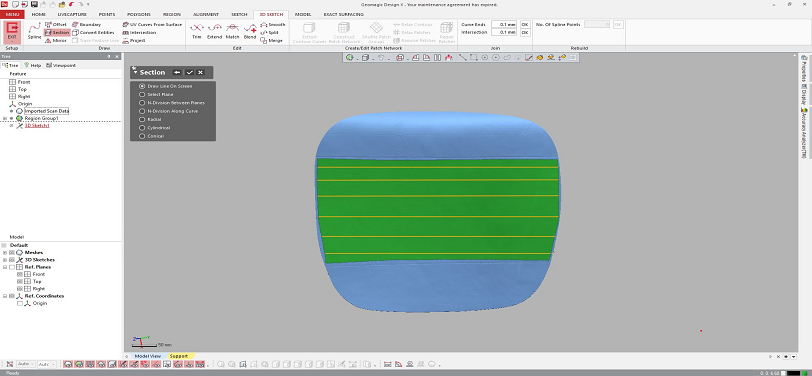Click Convert Entities tool
The width and height of the screenshot is (812, 376).
(93, 32)
